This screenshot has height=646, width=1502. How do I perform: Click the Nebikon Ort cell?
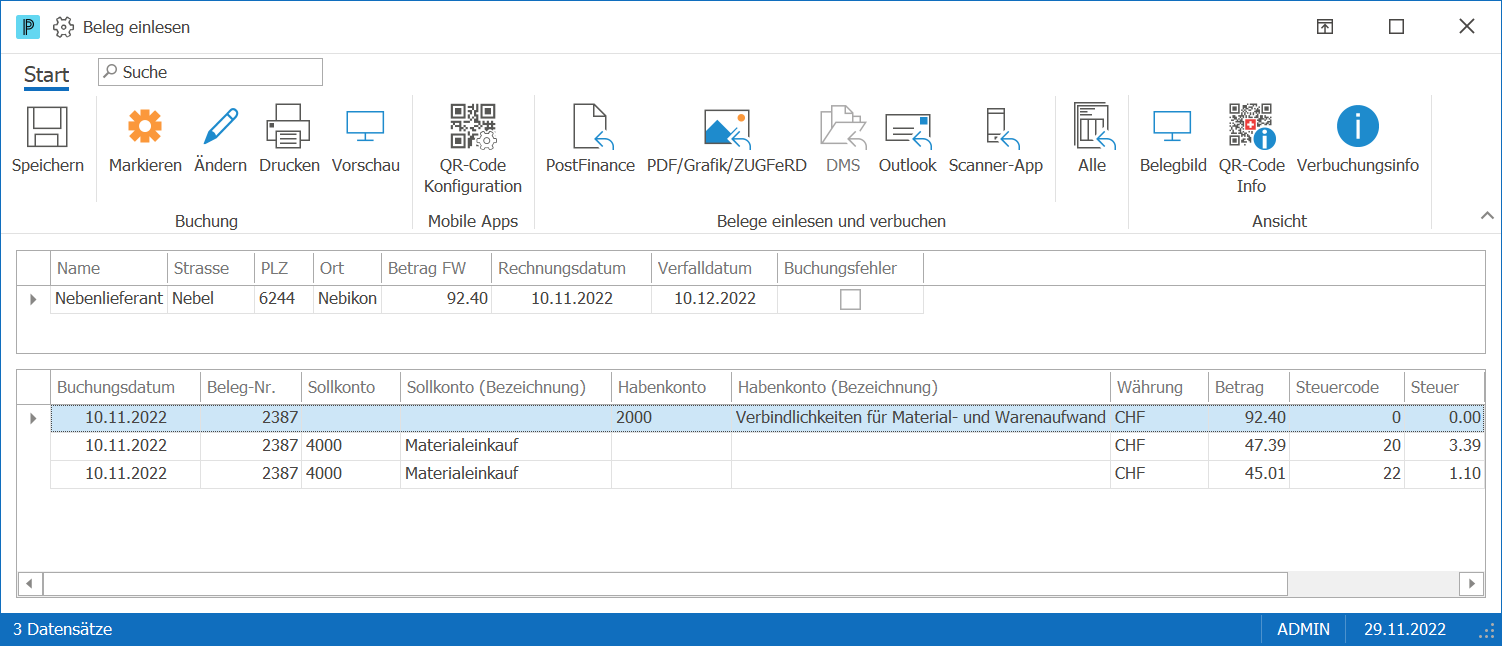[x=347, y=298]
